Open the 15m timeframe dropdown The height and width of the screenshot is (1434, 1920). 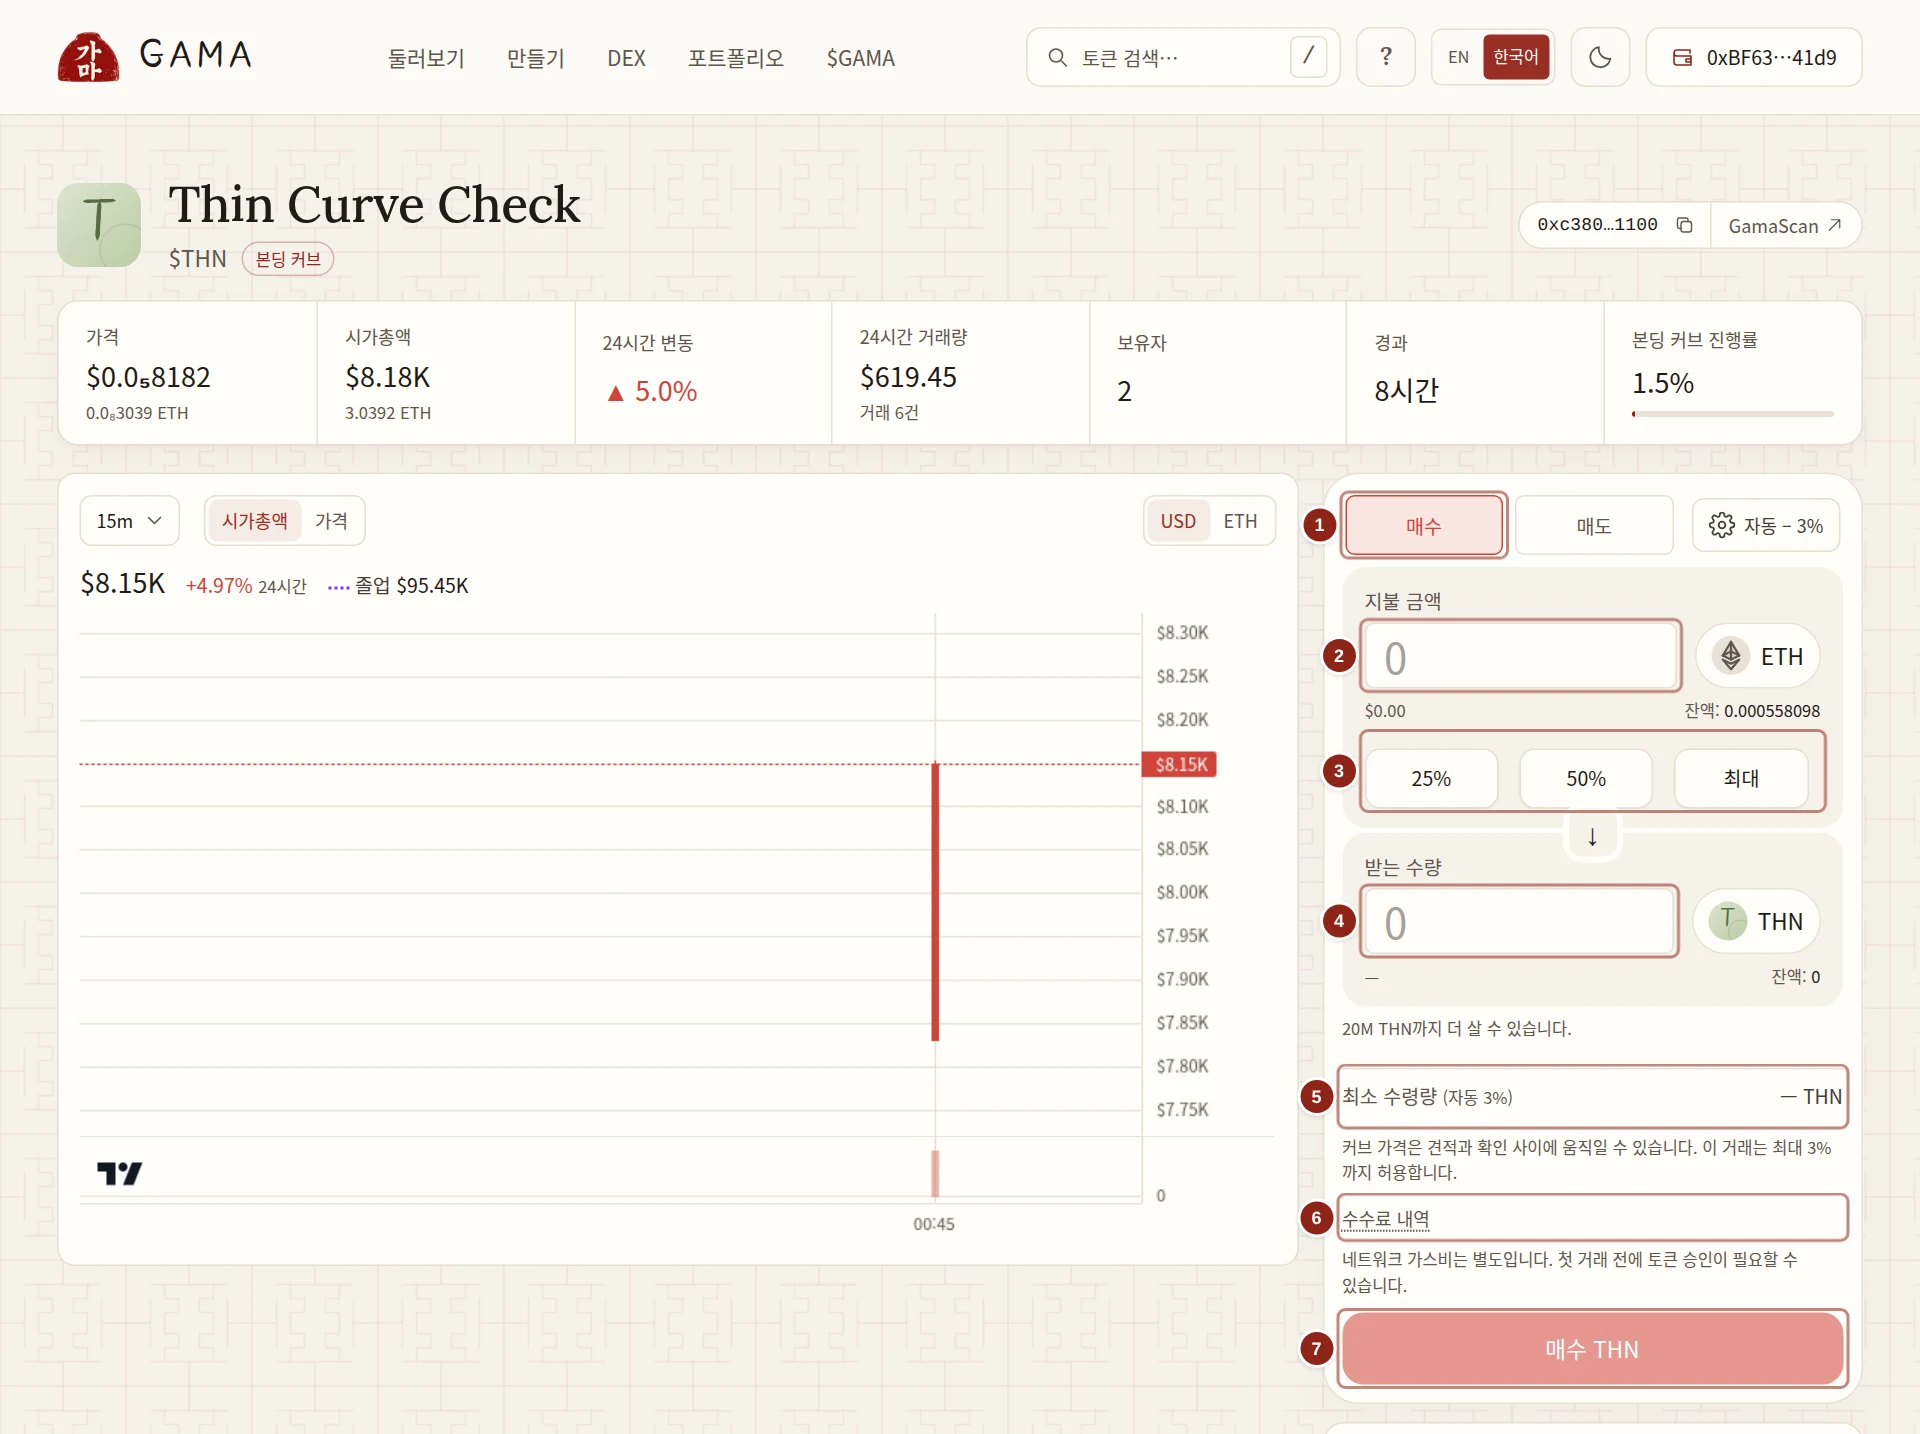coord(129,521)
